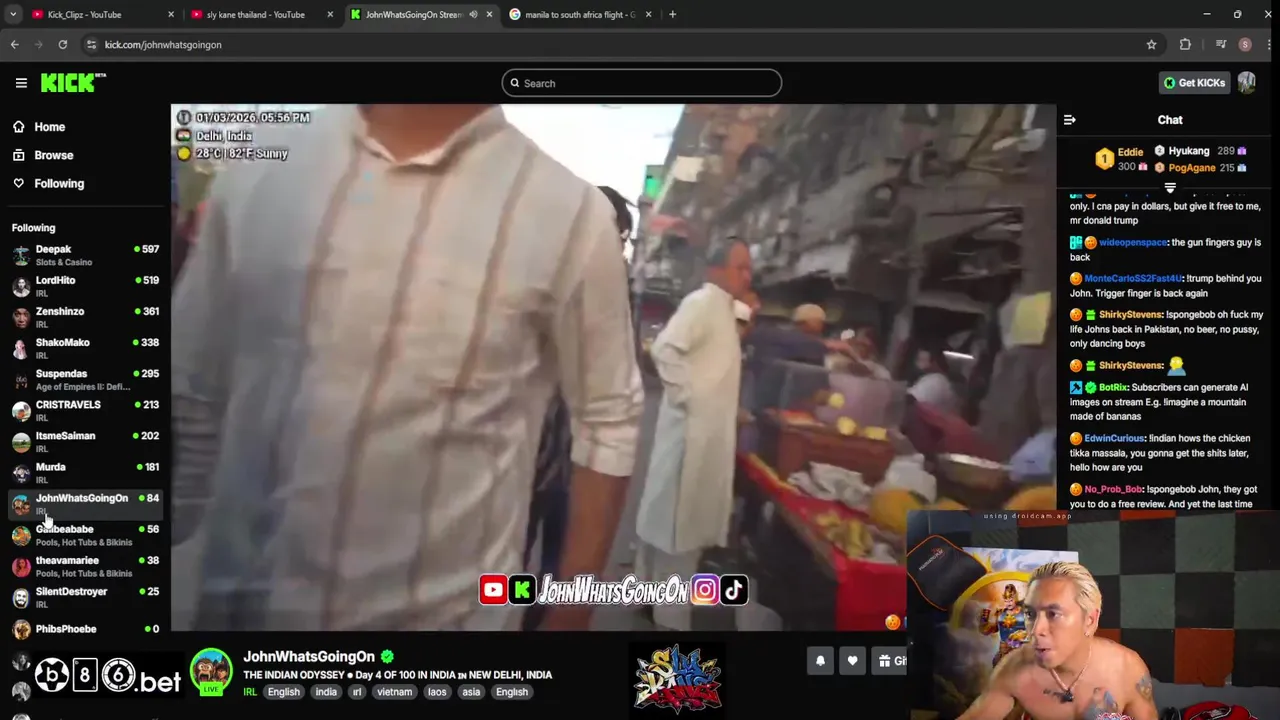Image resolution: width=1280 pixels, height=720 pixels.
Task: Open PhibsPhoebe channel in Following list
Action: pyautogui.click(x=85, y=628)
